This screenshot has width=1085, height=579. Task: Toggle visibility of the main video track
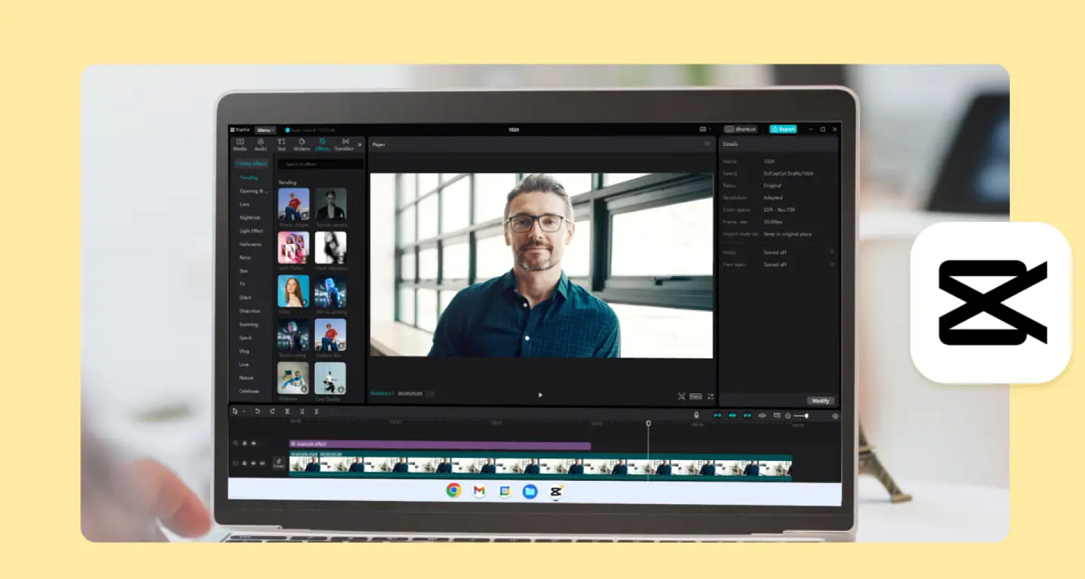tap(254, 464)
